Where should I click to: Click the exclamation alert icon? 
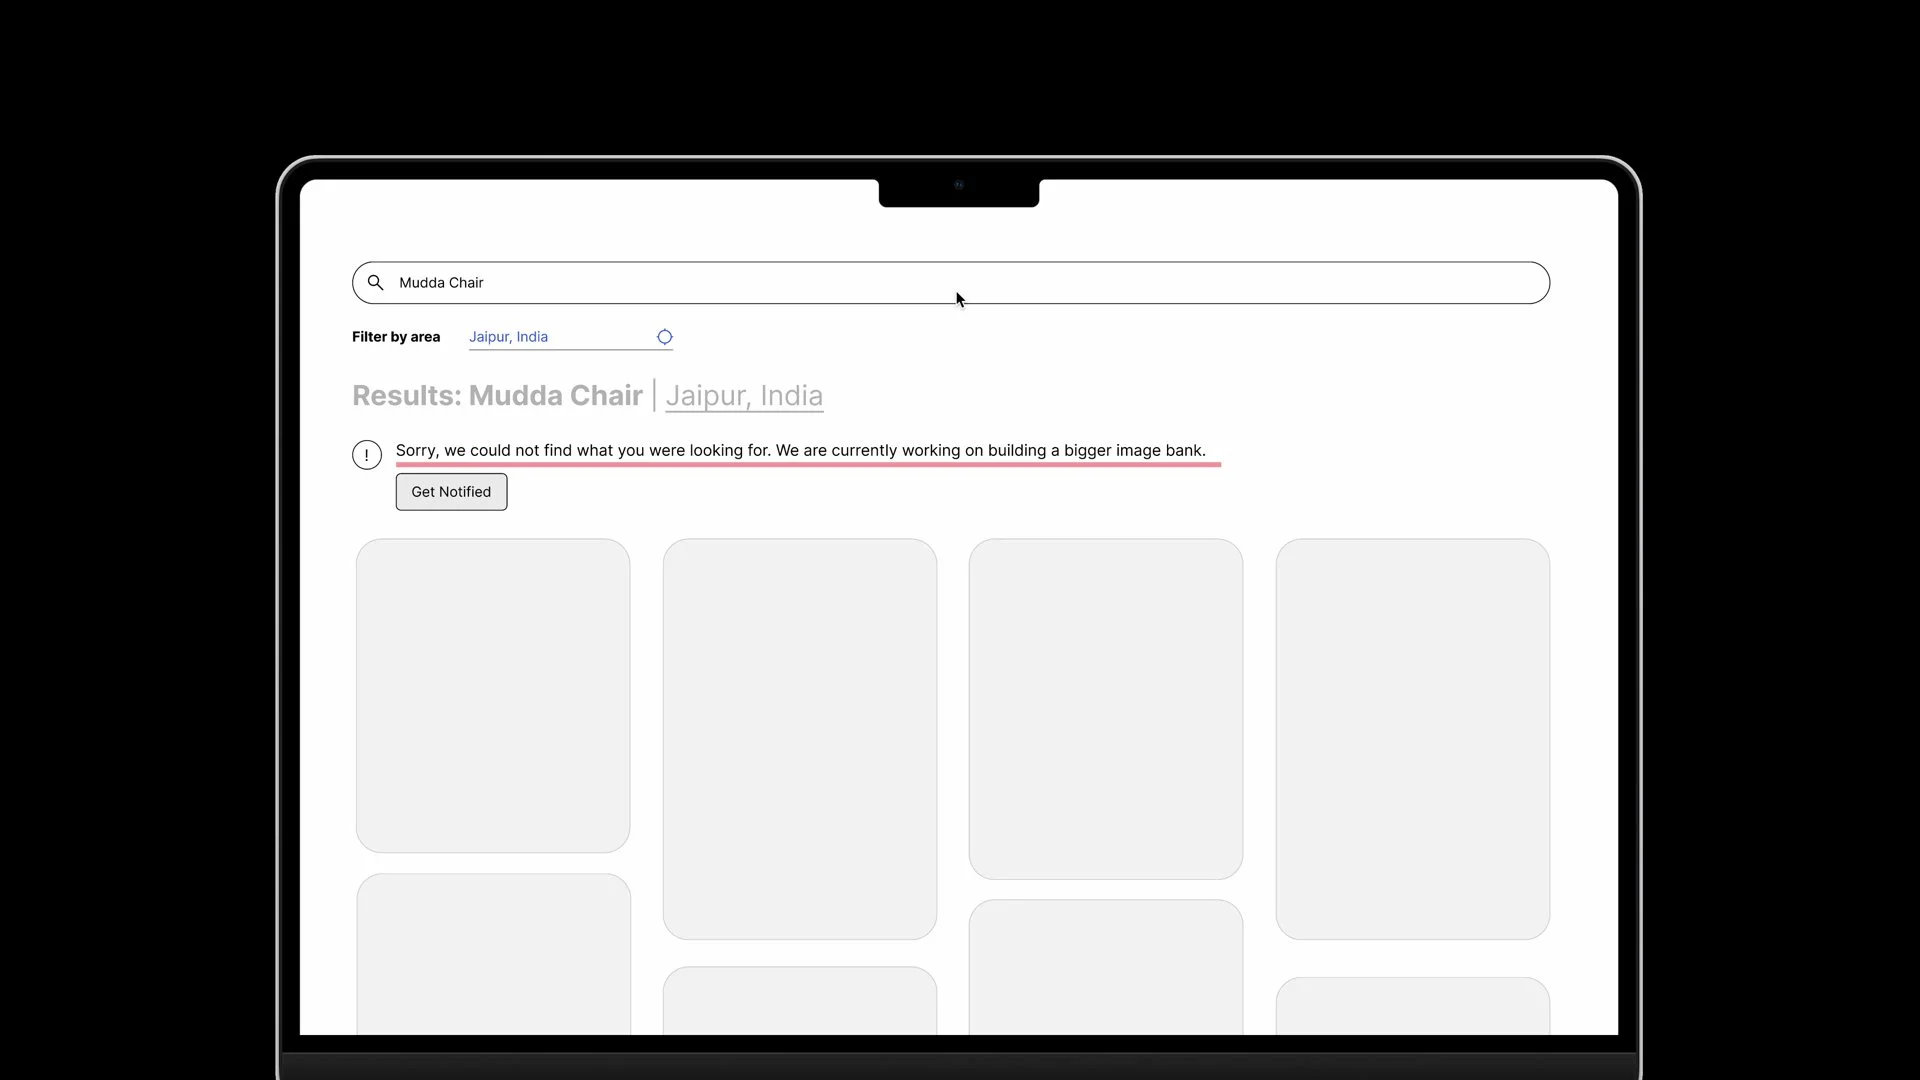(x=367, y=455)
